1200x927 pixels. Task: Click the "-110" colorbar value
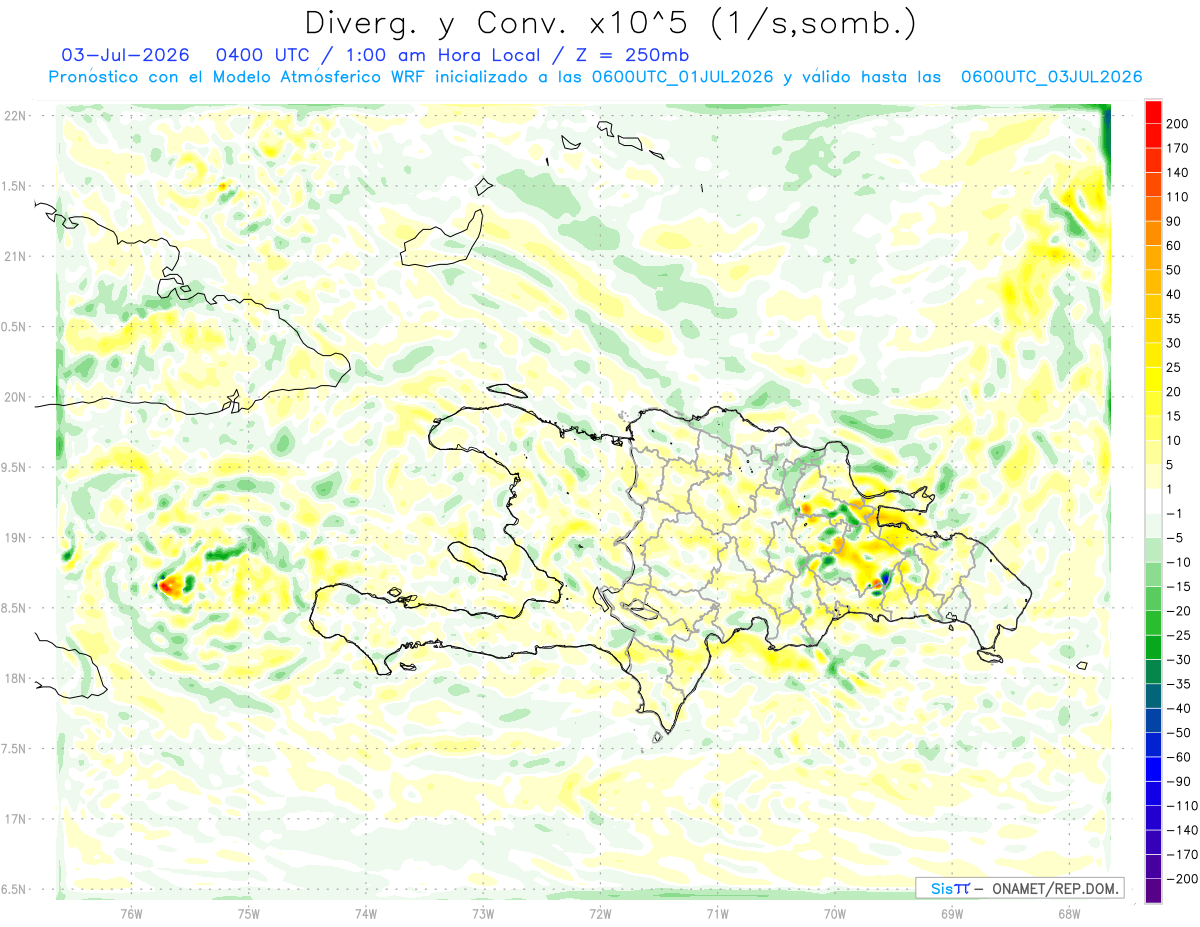[1181, 806]
